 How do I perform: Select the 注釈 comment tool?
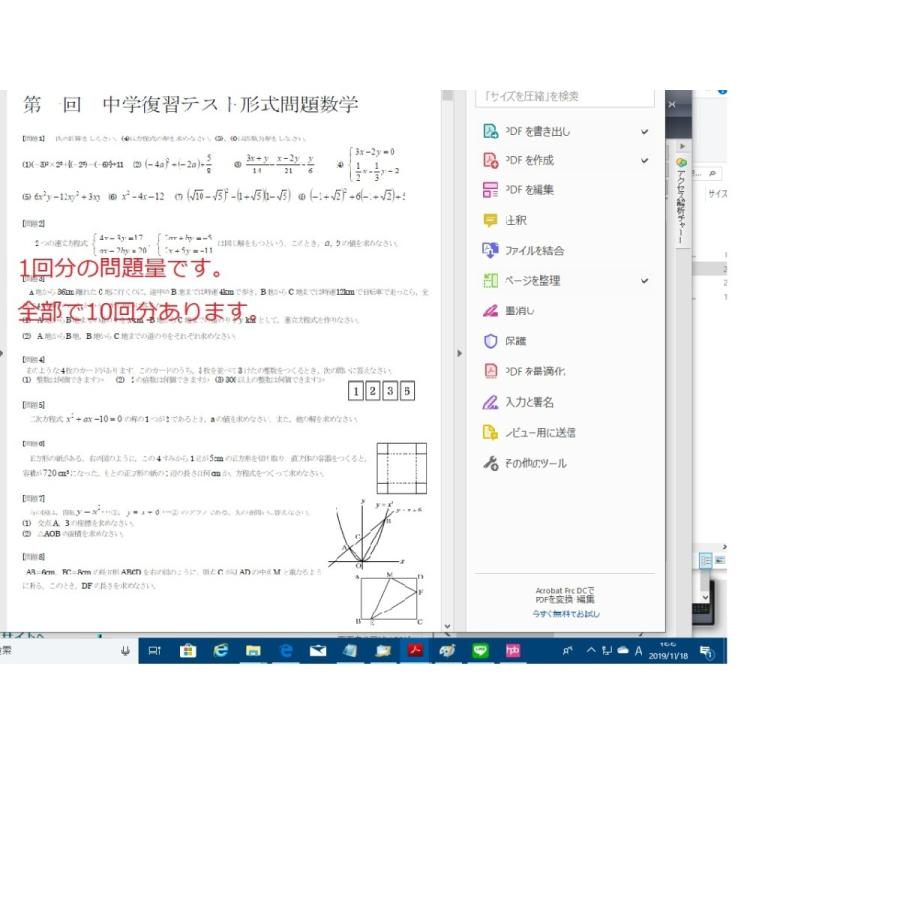490,220
